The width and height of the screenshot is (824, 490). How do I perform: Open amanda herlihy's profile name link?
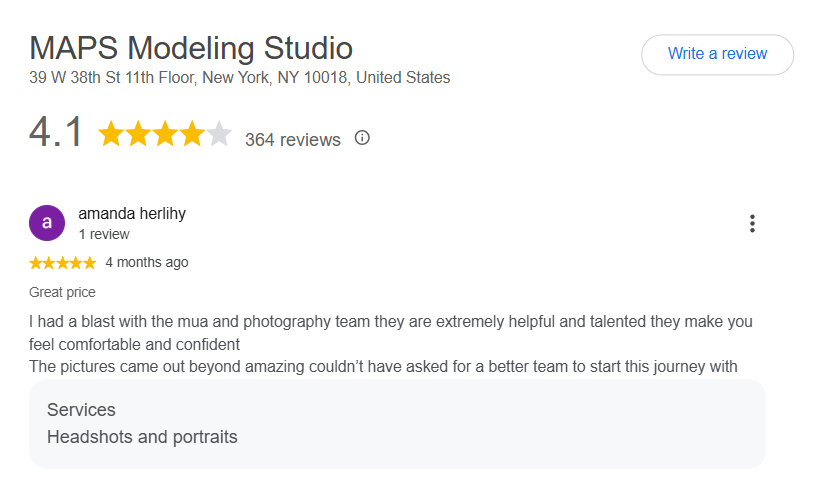[x=132, y=213]
